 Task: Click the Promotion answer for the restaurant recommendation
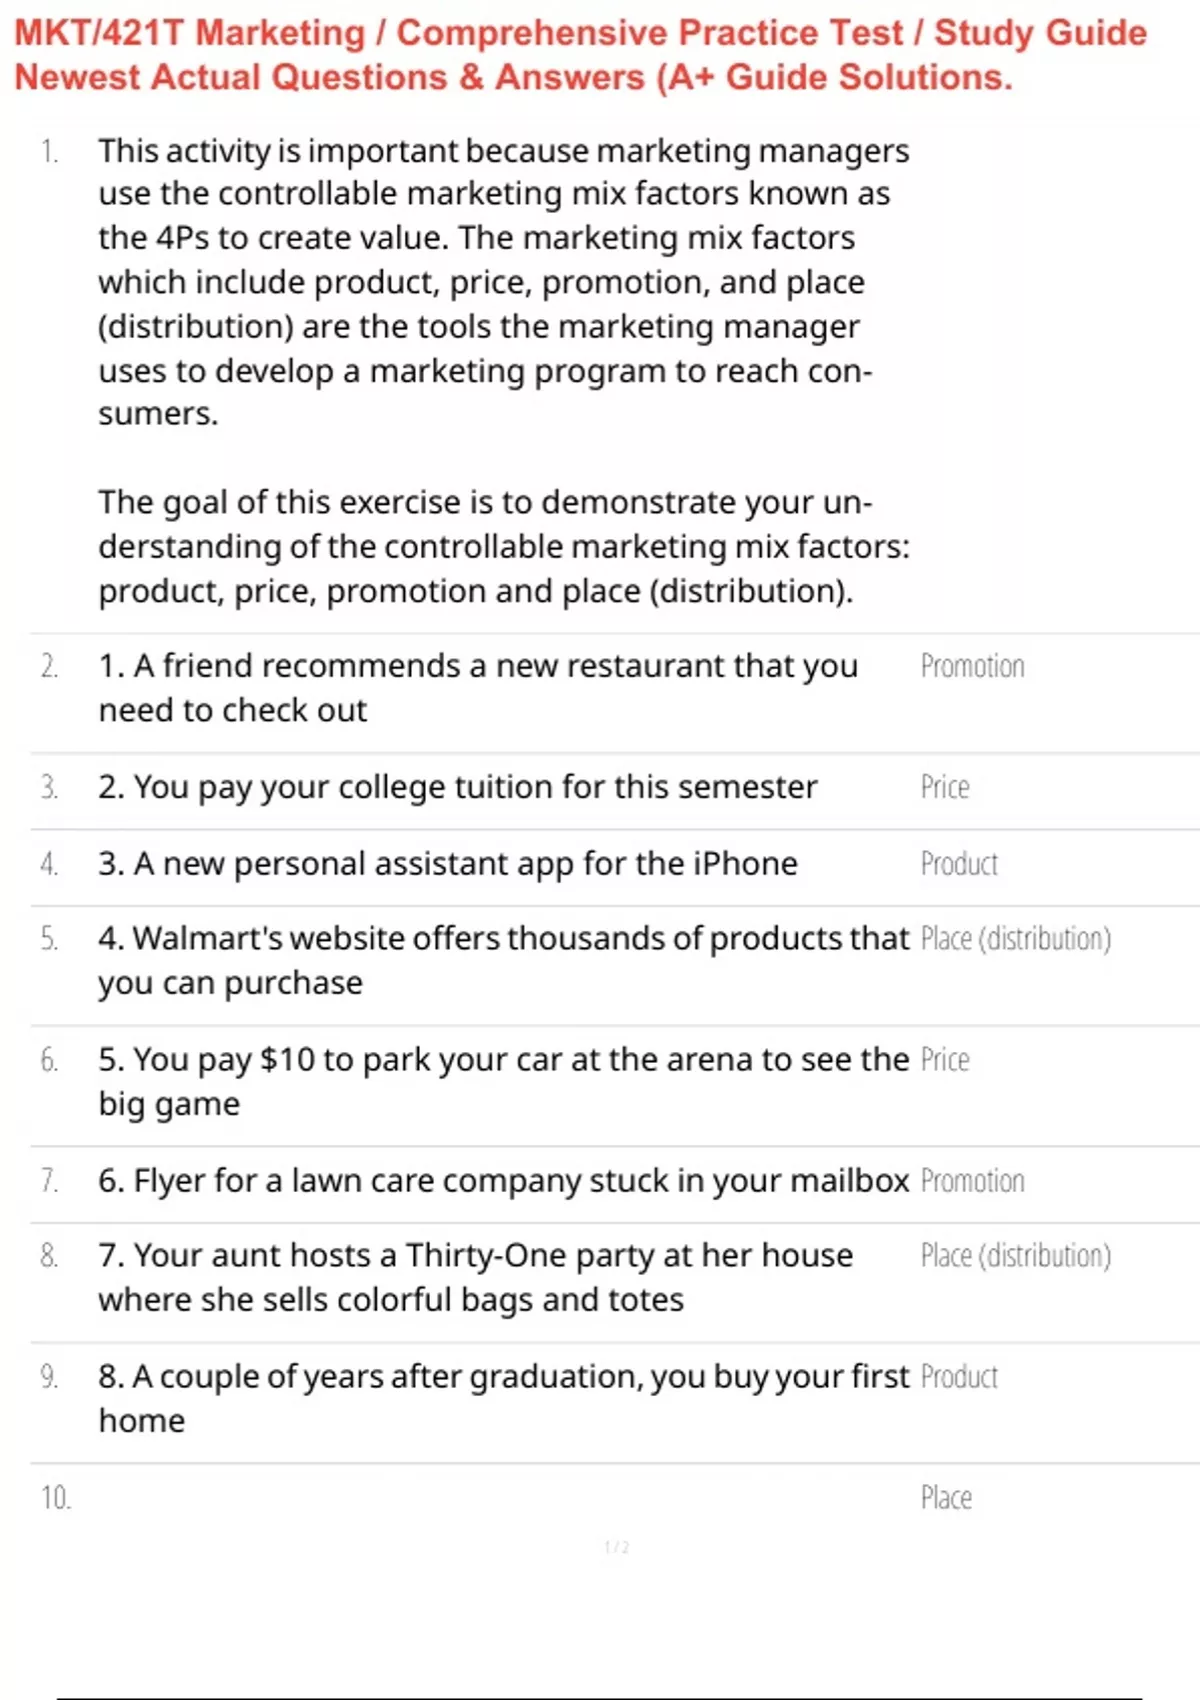coord(972,666)
